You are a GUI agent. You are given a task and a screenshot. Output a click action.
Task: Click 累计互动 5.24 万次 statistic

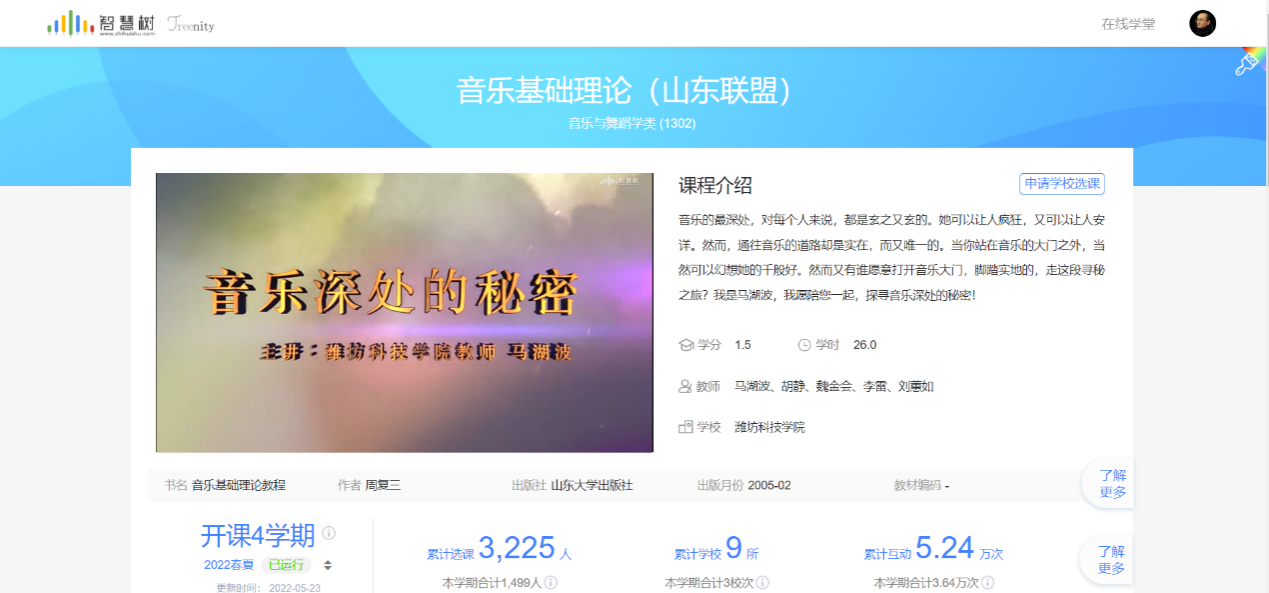[934, 549]
